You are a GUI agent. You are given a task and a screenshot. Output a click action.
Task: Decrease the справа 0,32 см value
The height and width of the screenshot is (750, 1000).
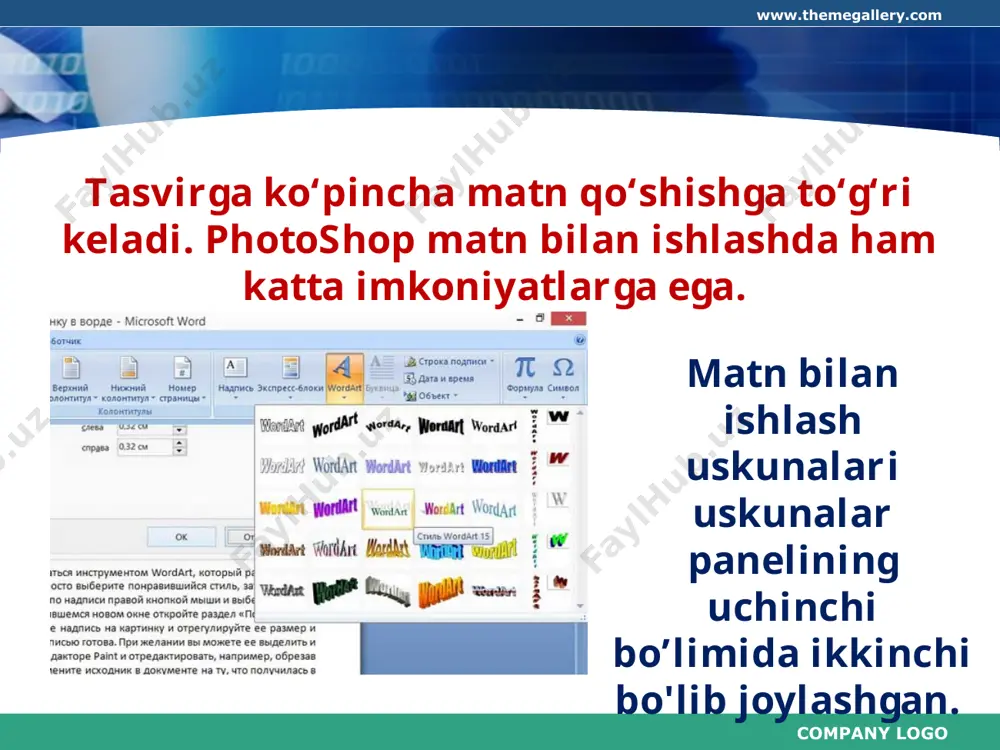pyautogui.click(x=179, y=451)
